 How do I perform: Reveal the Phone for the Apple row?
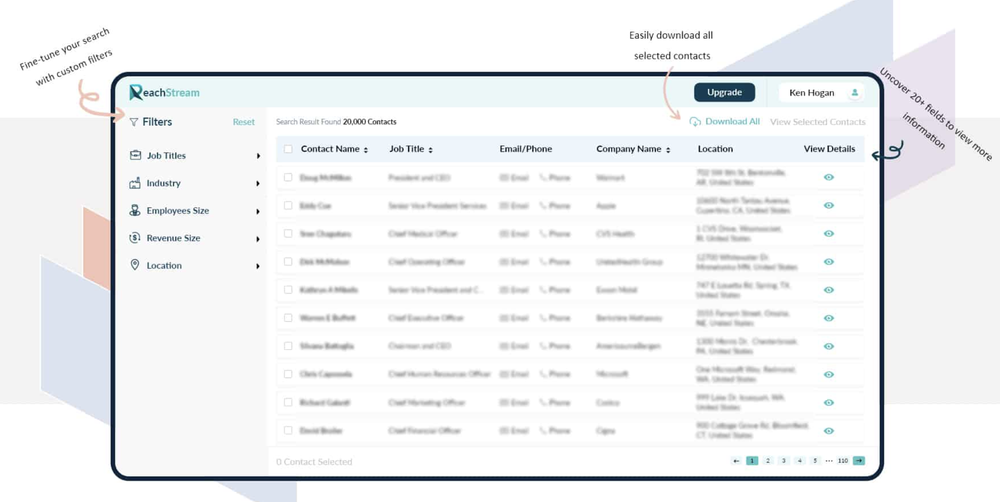554,205
